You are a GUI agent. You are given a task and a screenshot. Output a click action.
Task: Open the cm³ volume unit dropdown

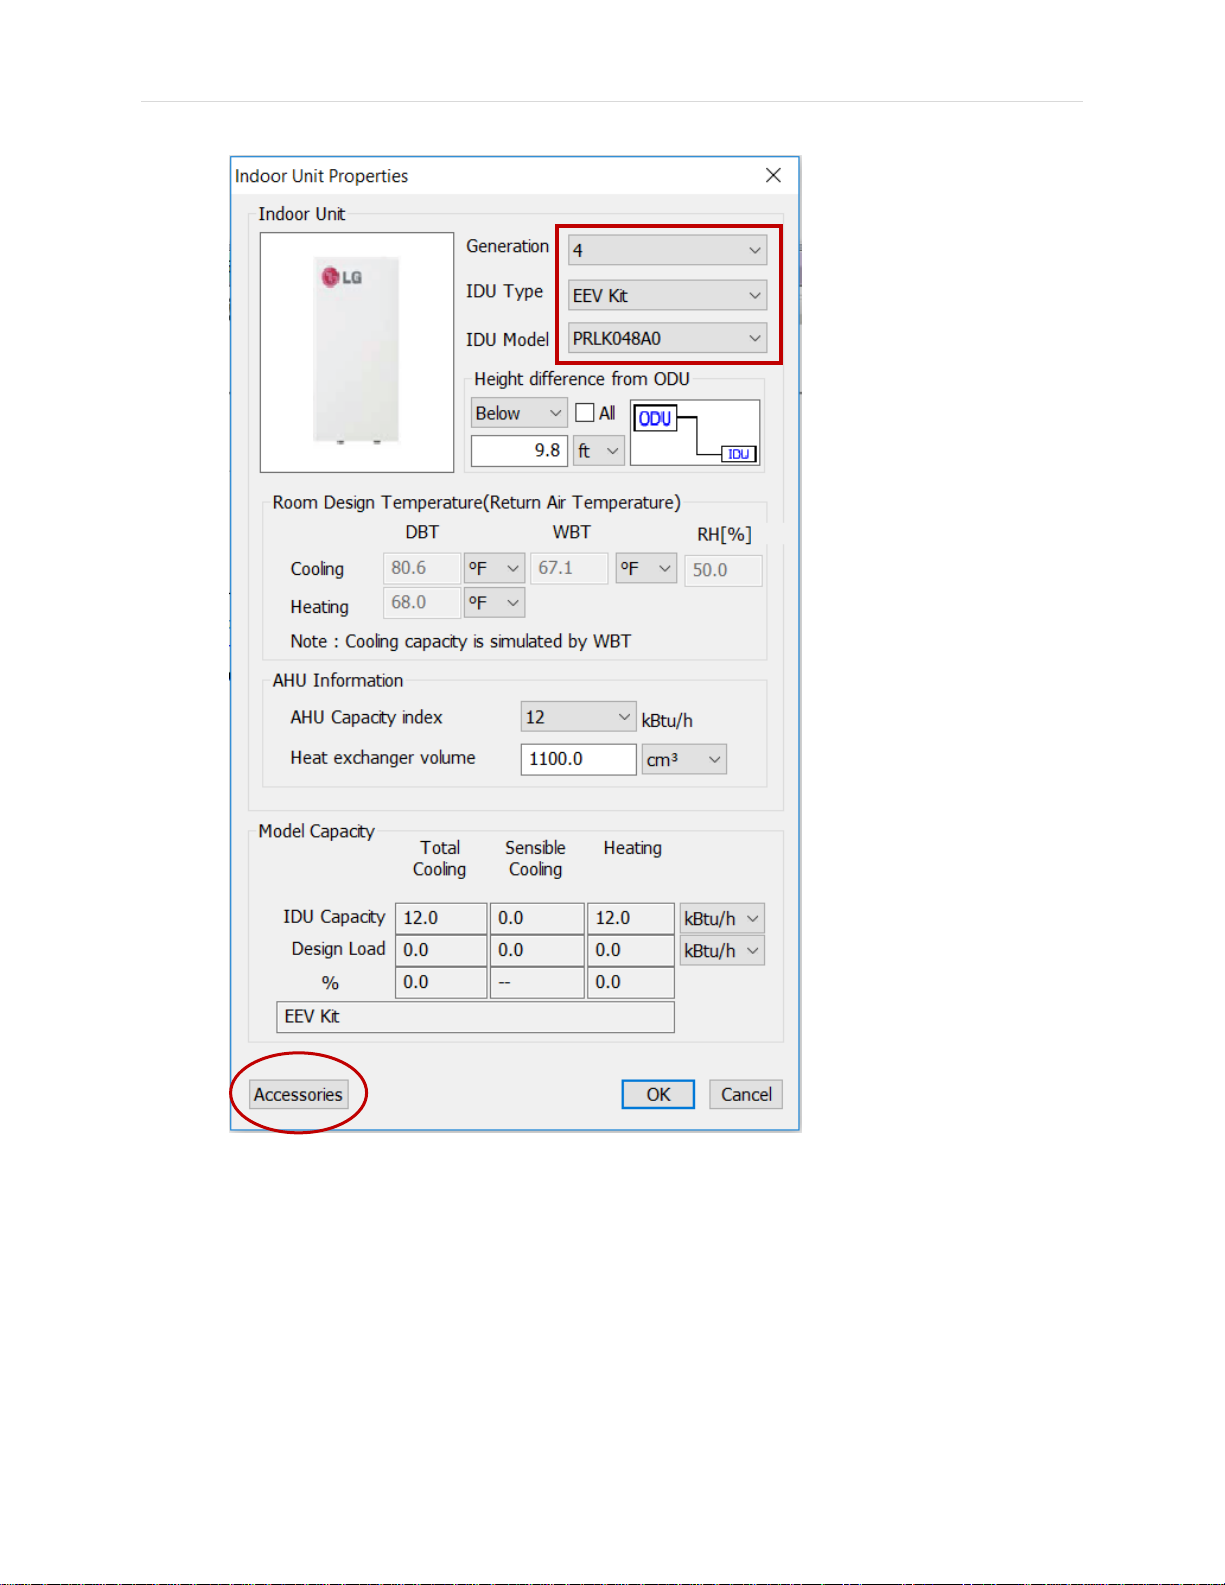click(x=684, y=759)
